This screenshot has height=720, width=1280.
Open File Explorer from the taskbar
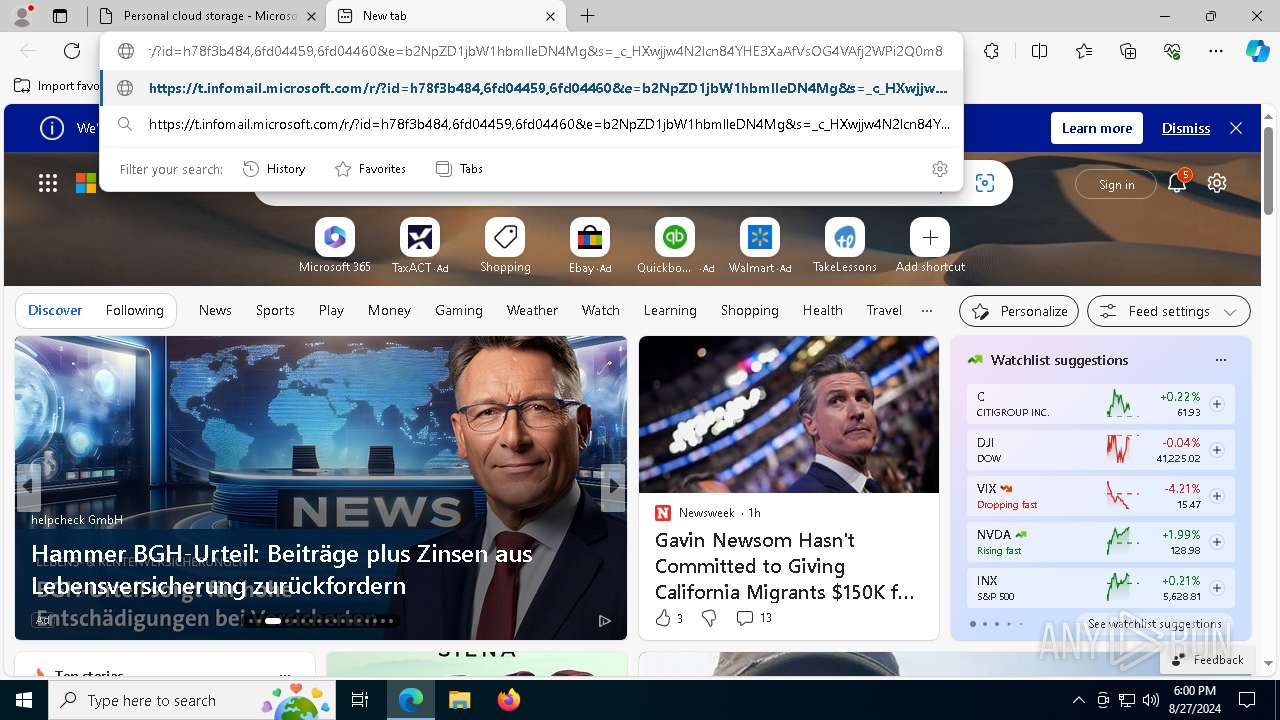click(x=459, y=700)
